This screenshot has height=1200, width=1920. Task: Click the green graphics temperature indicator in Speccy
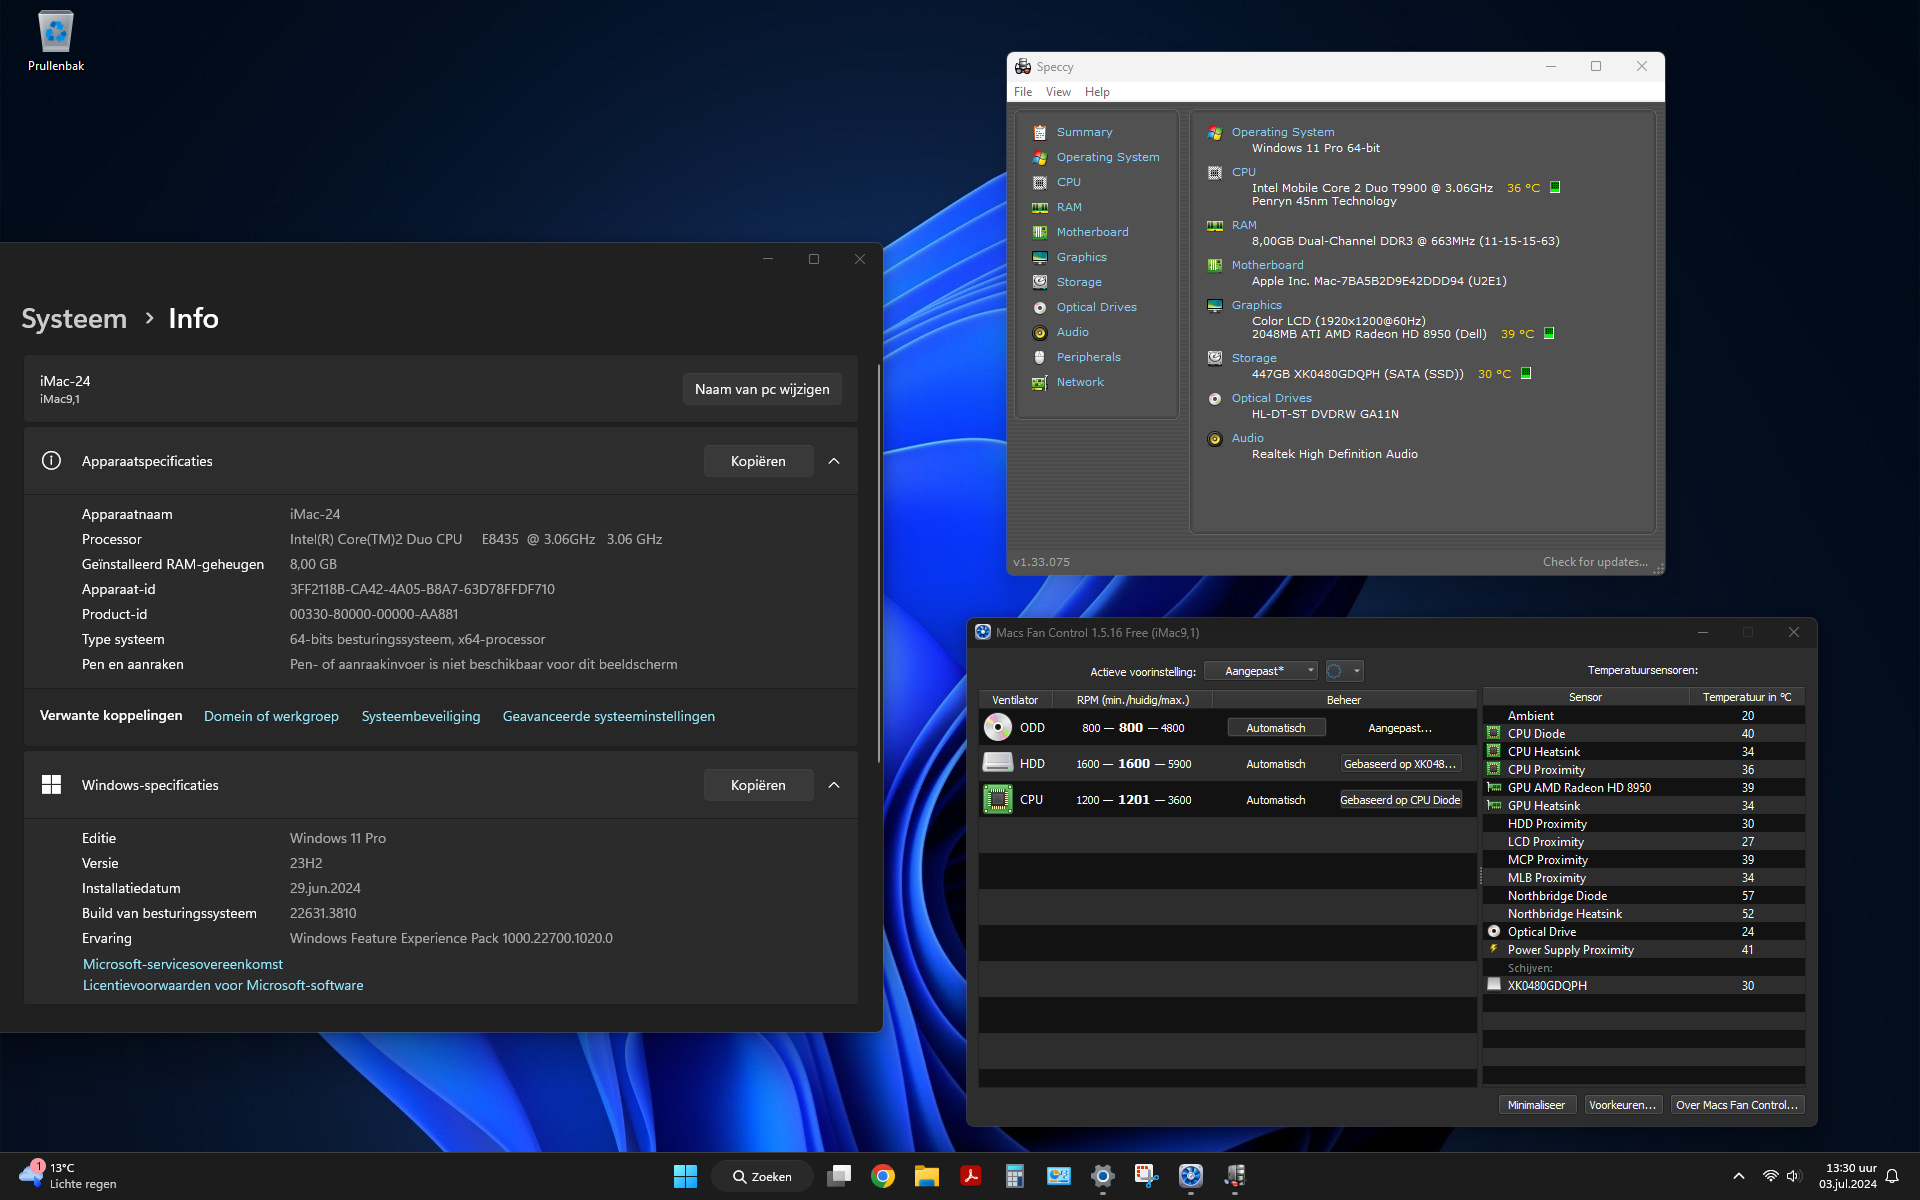click(1549, 333)
